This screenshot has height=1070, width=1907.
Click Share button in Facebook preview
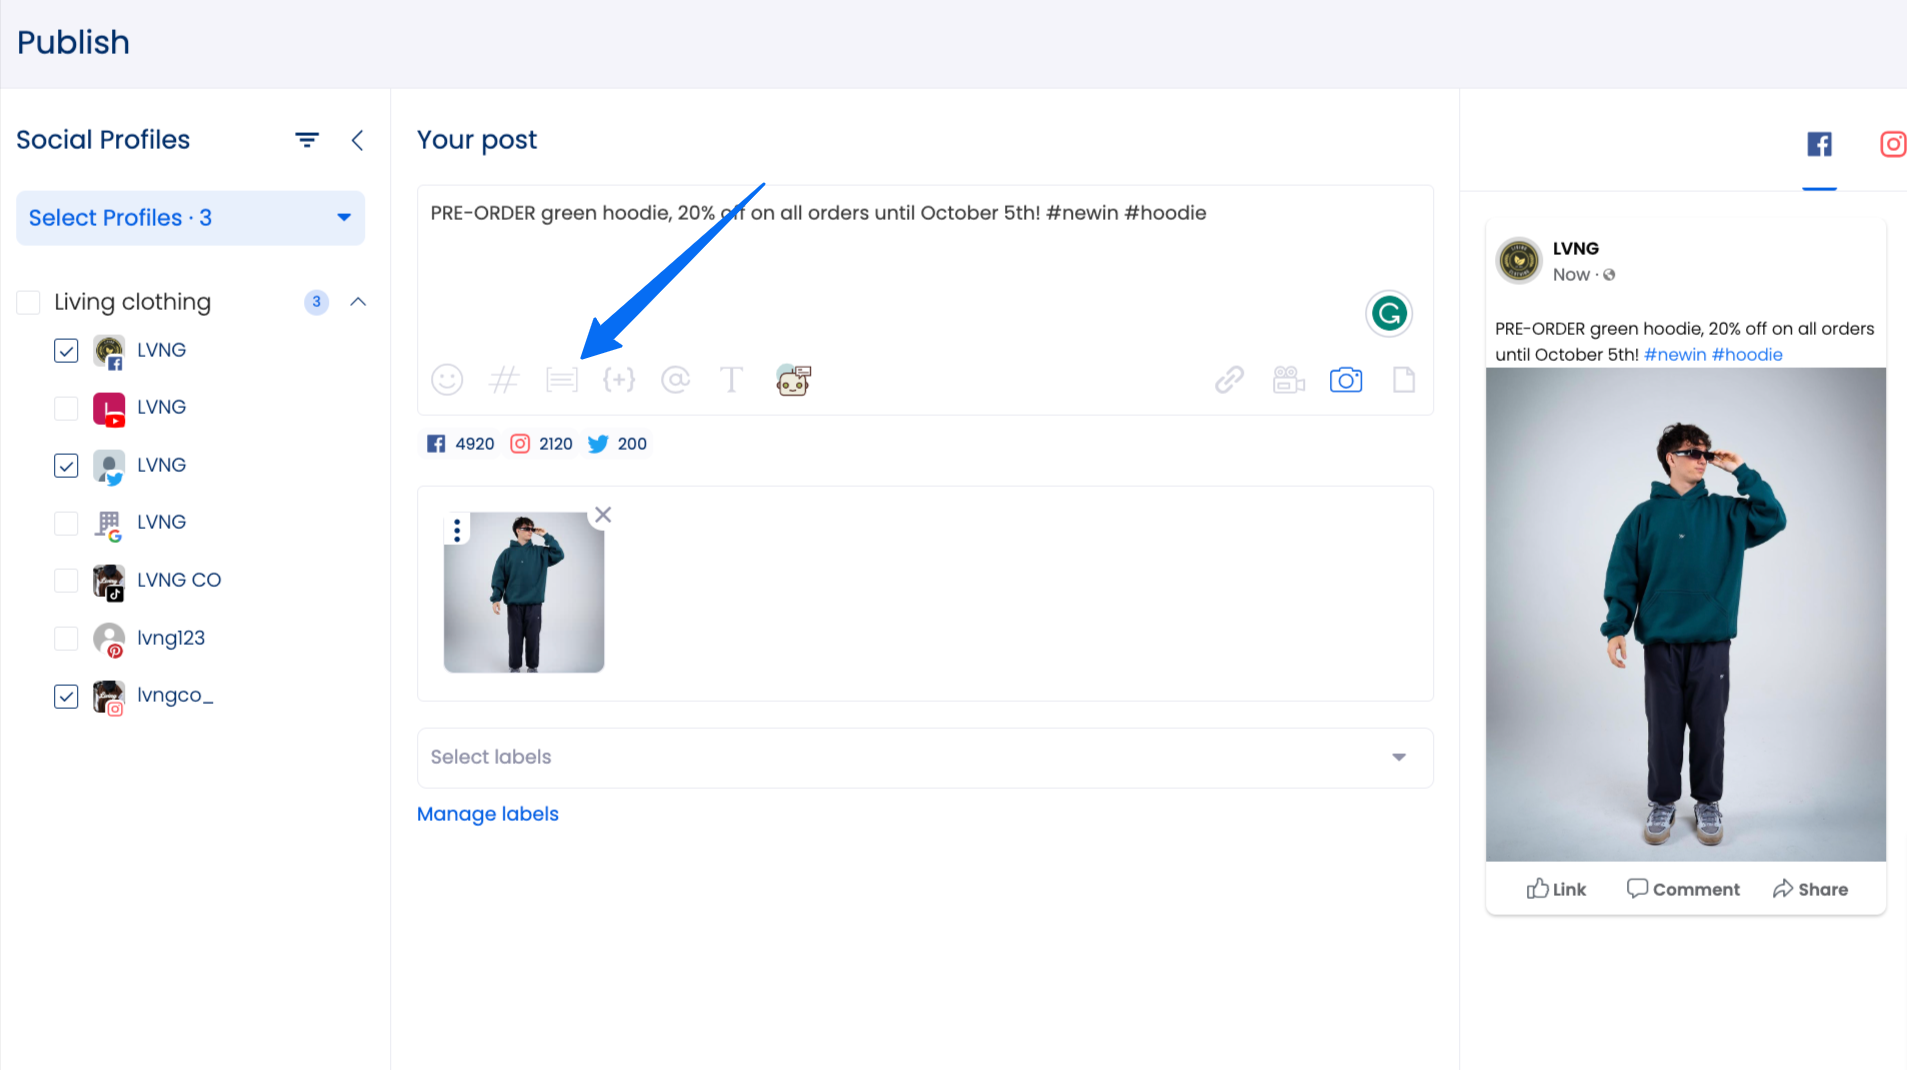click(x=1810, y=889)
